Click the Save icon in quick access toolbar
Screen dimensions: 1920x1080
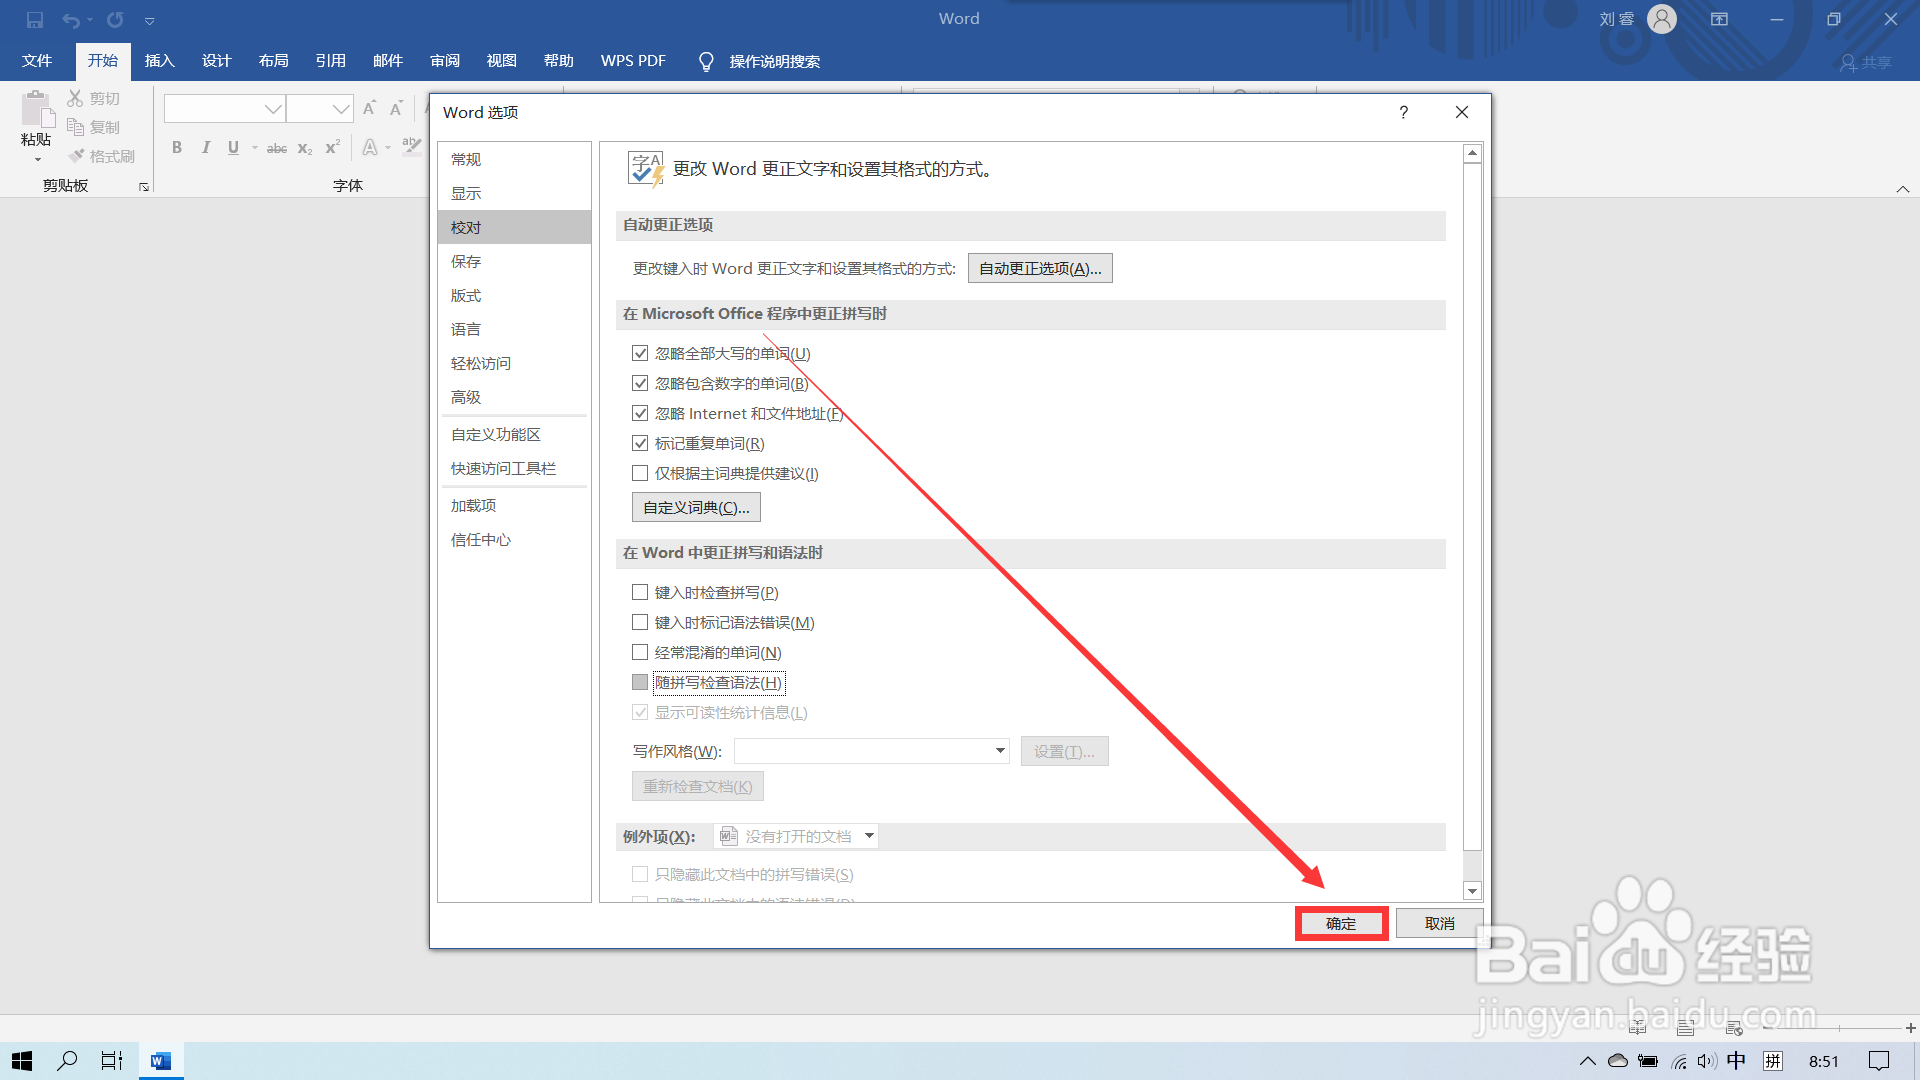(35, 20)
